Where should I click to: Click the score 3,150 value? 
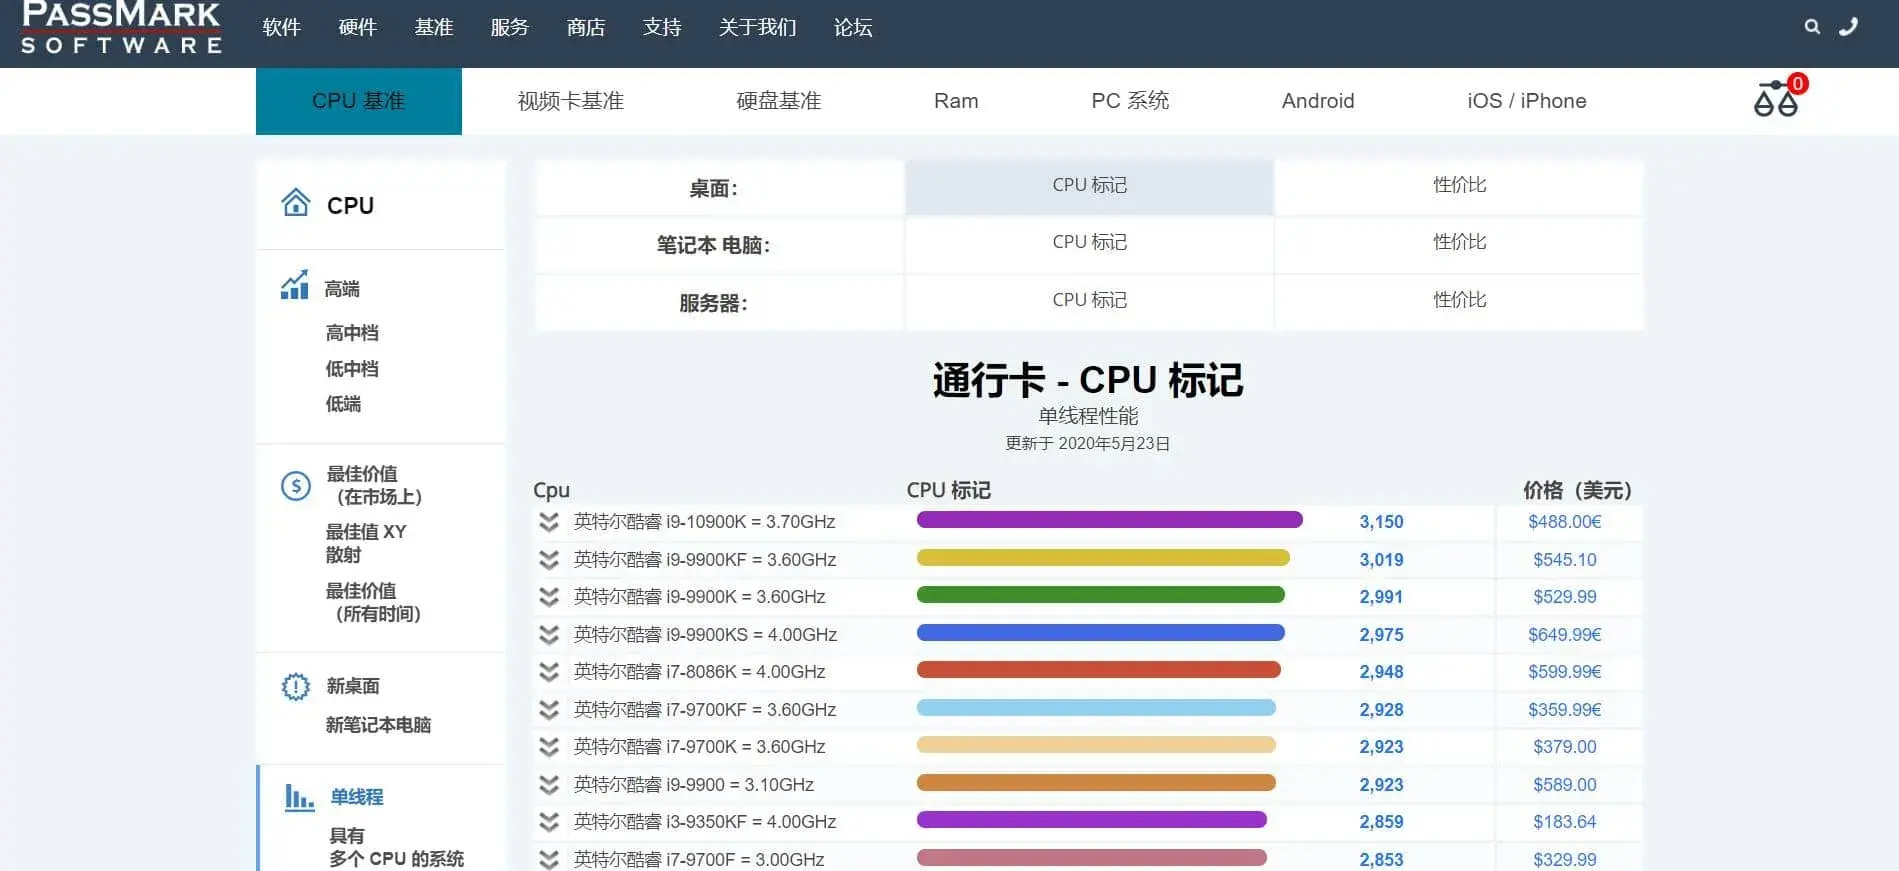pyautogui.click(x=1381, y=522)
